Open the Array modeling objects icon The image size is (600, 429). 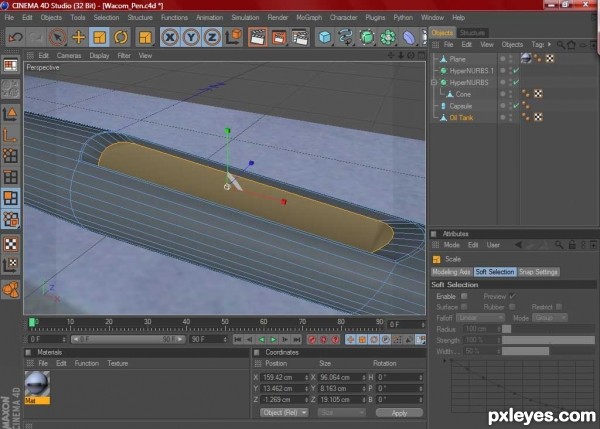click(388, 38)
